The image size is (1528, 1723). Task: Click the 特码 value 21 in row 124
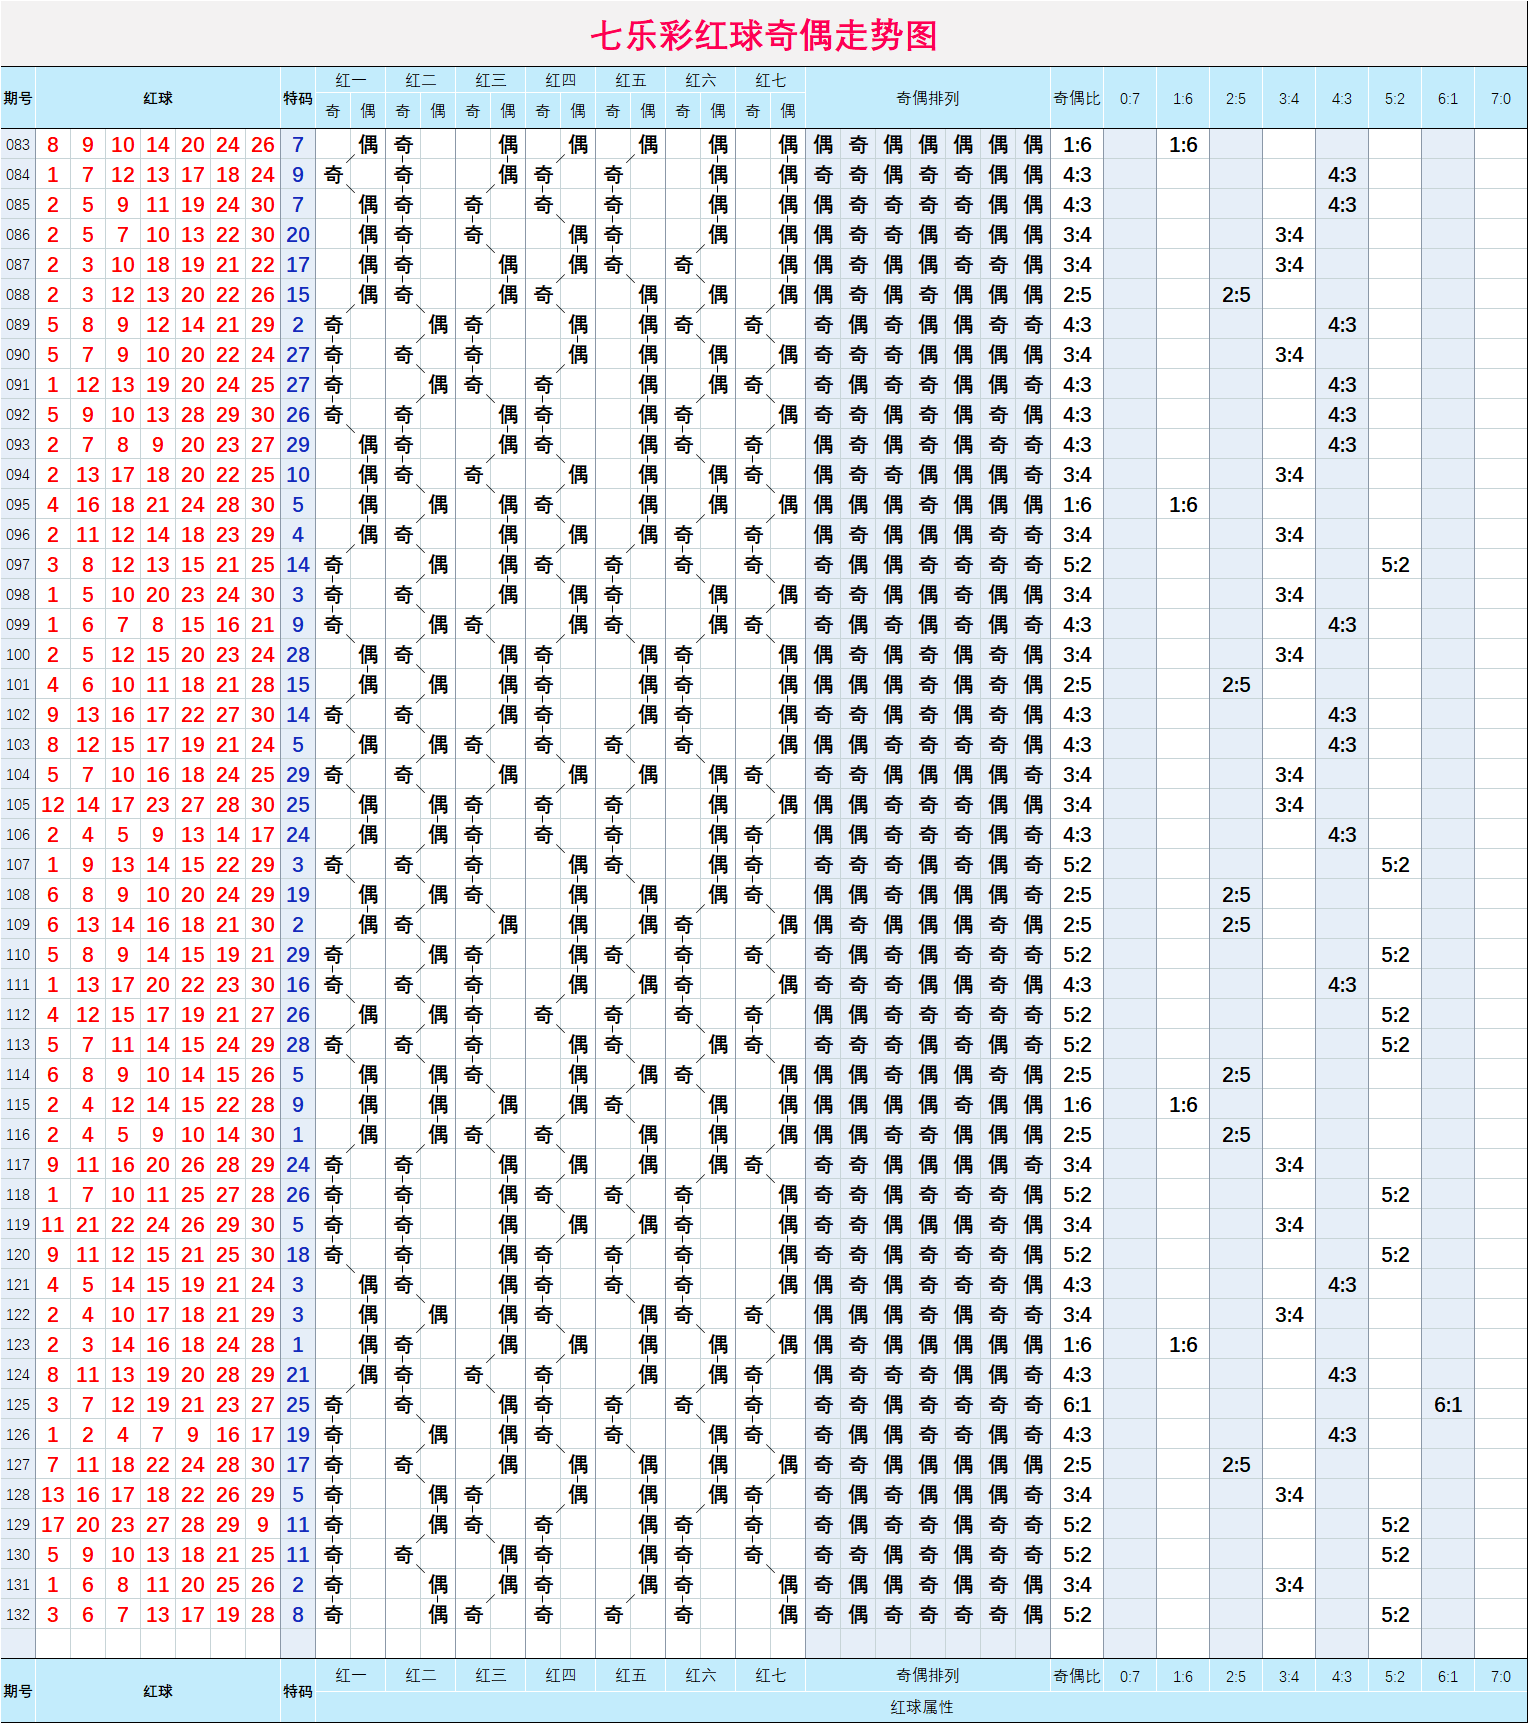[x=298, y=1375]
